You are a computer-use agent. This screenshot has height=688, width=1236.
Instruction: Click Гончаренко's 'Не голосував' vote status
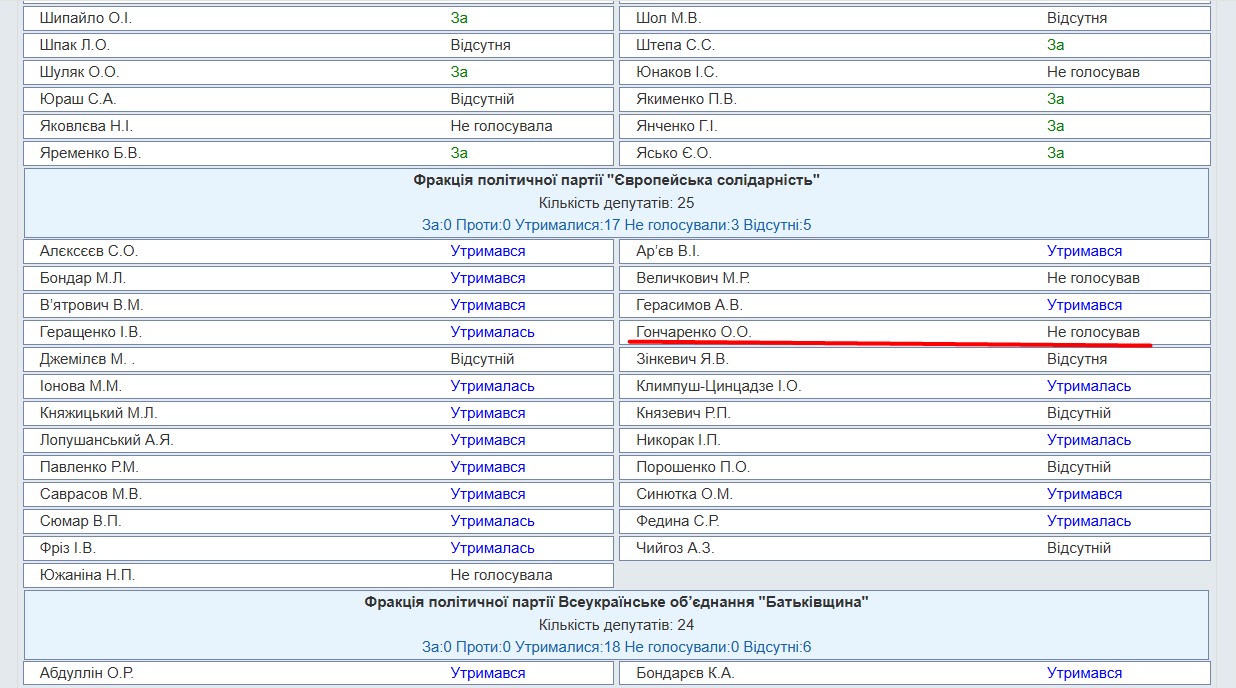1093,332
